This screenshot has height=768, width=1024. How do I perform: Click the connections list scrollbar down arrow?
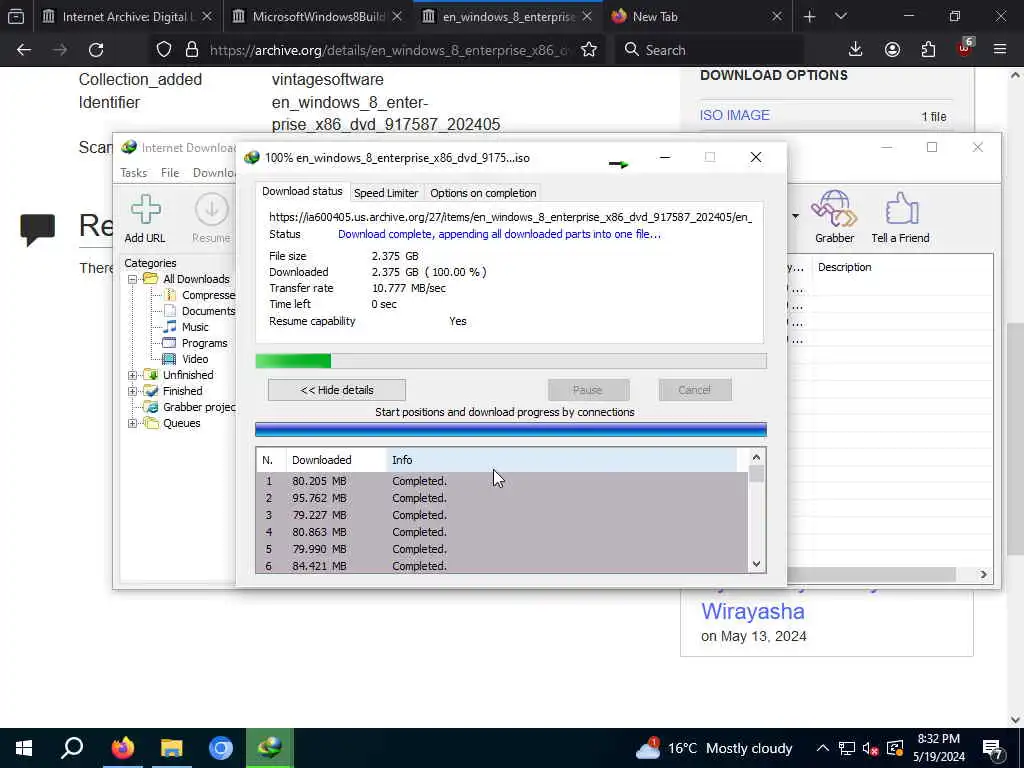click(x=756, y=564)
